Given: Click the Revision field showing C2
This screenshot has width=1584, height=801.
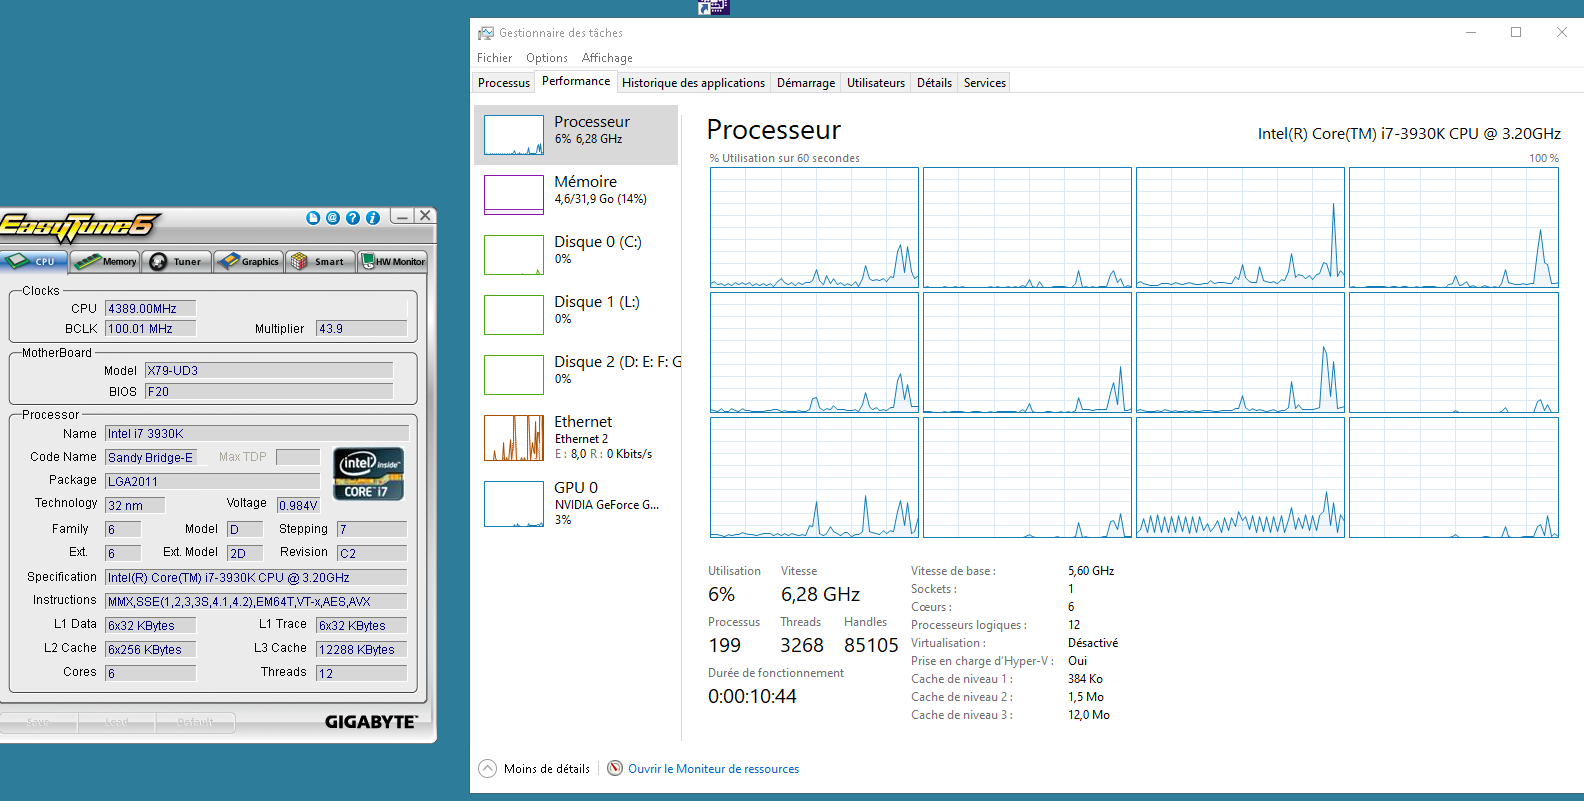Looking at the screenshot, I should point(372,553).
